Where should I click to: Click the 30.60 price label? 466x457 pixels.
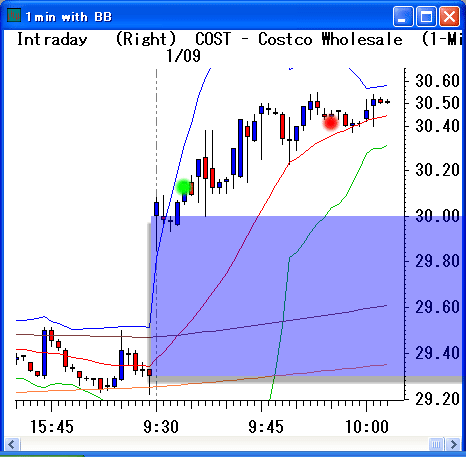437,81
